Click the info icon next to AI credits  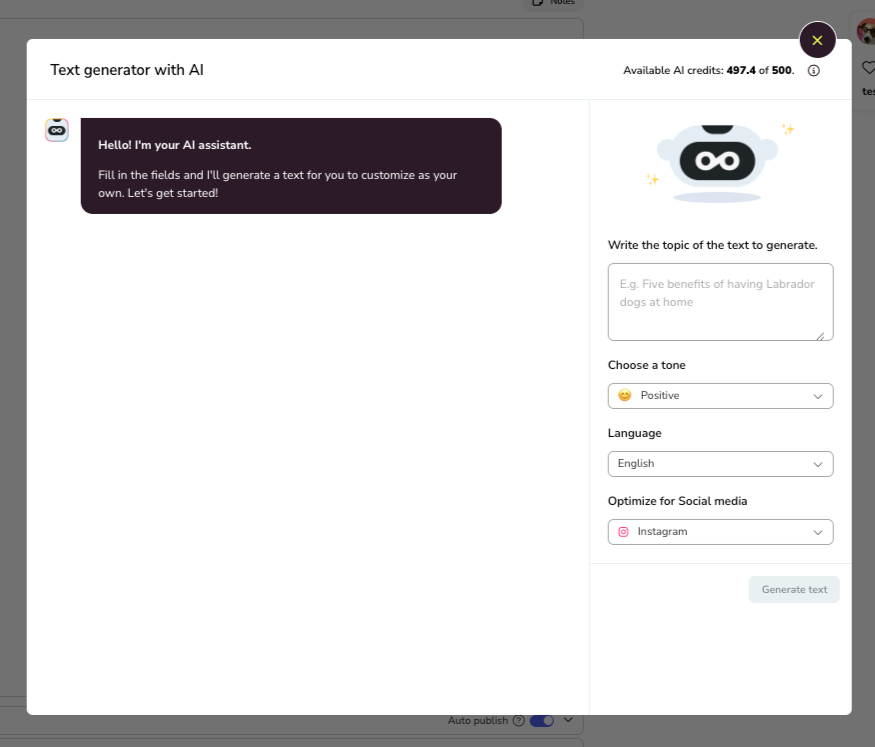coord(813,70)
